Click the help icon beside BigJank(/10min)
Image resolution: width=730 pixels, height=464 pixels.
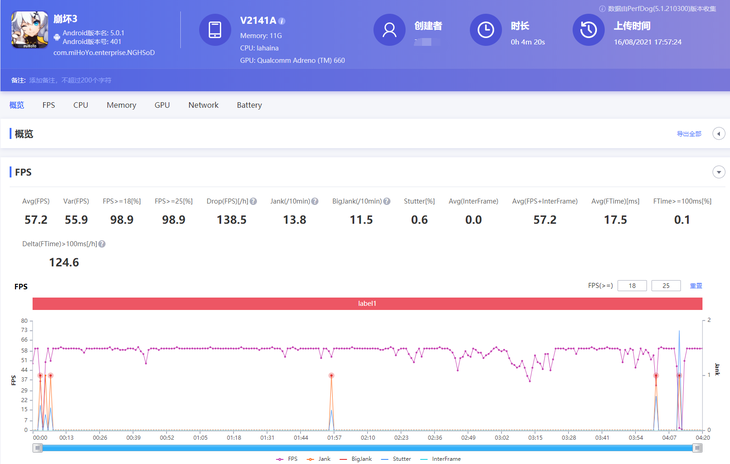click(391, 201)
